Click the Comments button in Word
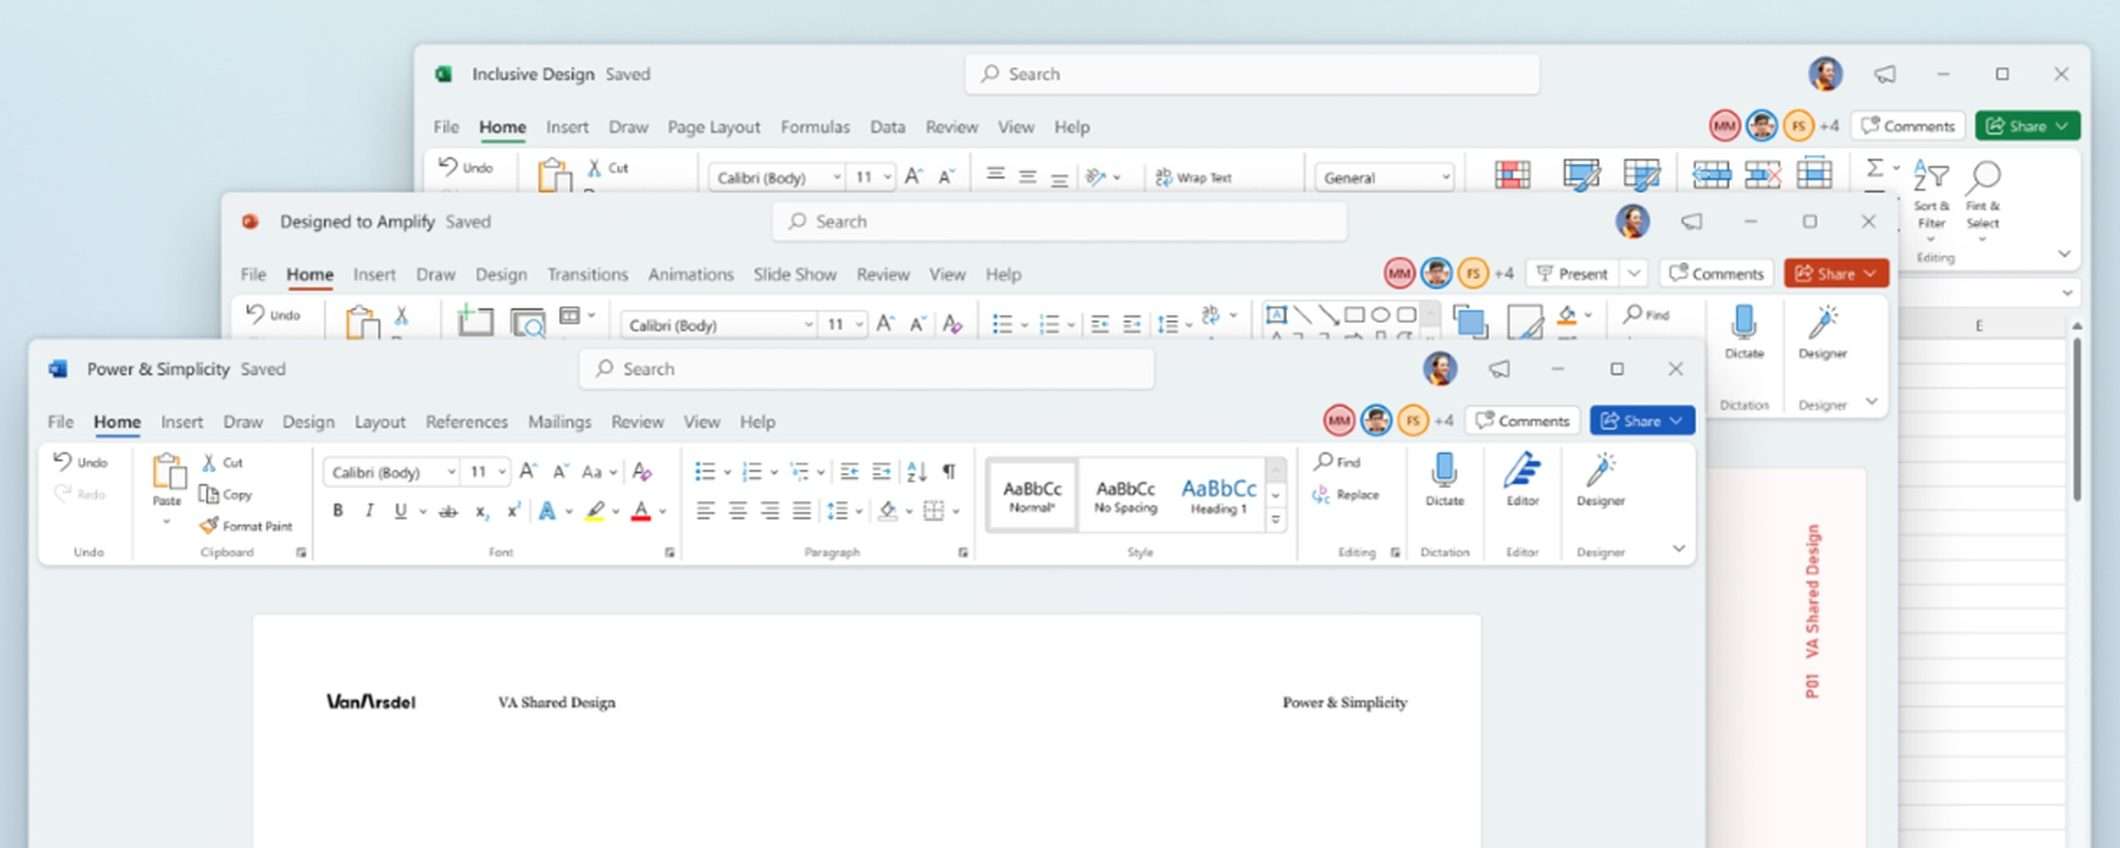 [1522, 421]
